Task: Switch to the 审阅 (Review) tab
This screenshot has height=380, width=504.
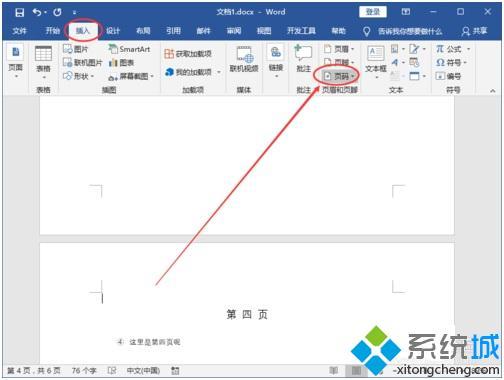Action: point(234,31)
